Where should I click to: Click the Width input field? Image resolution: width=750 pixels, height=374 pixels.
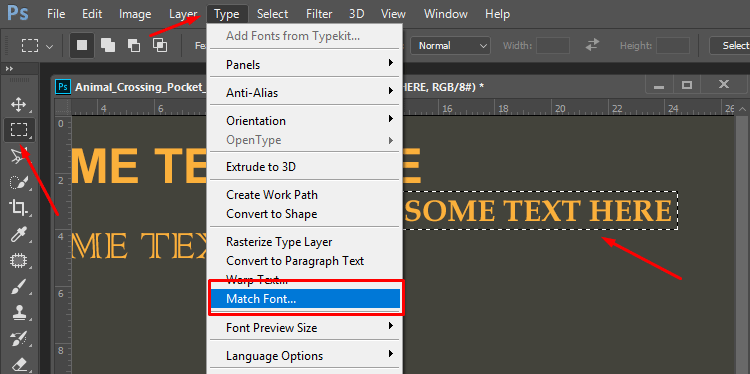(x=553, y=46)
